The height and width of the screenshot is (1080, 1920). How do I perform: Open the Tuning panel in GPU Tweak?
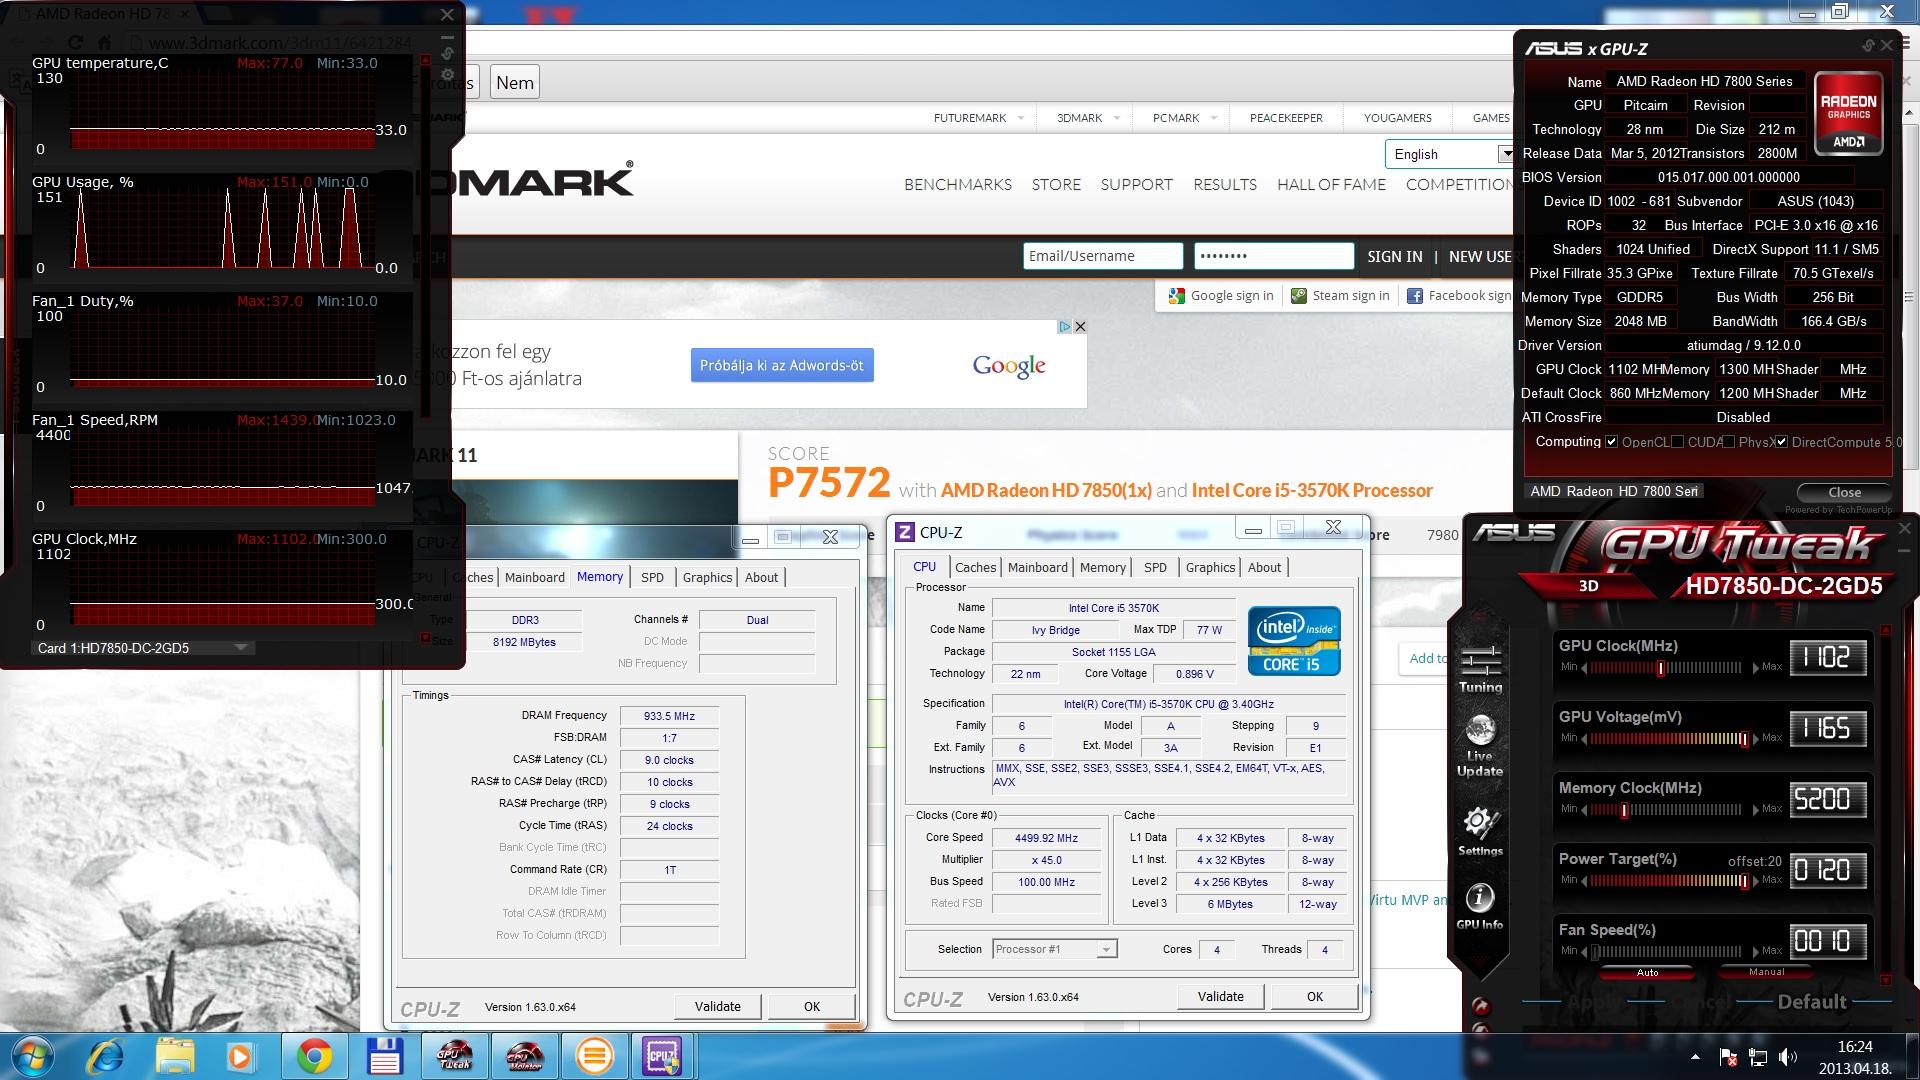tap(1480, 669)
